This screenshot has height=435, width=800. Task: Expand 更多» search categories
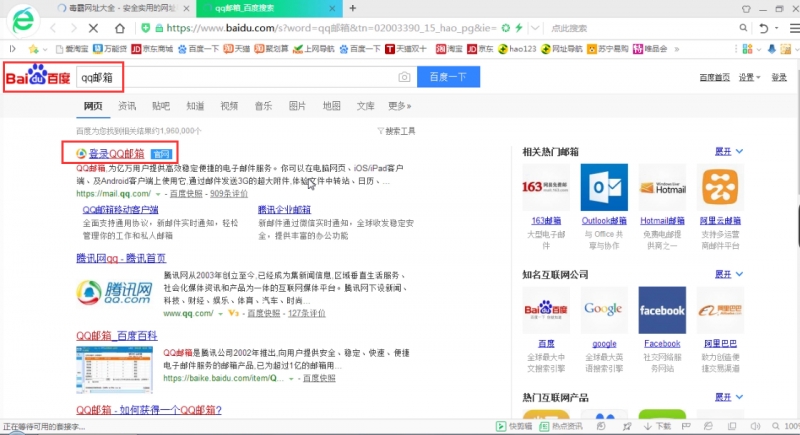[x=399, y=106]
